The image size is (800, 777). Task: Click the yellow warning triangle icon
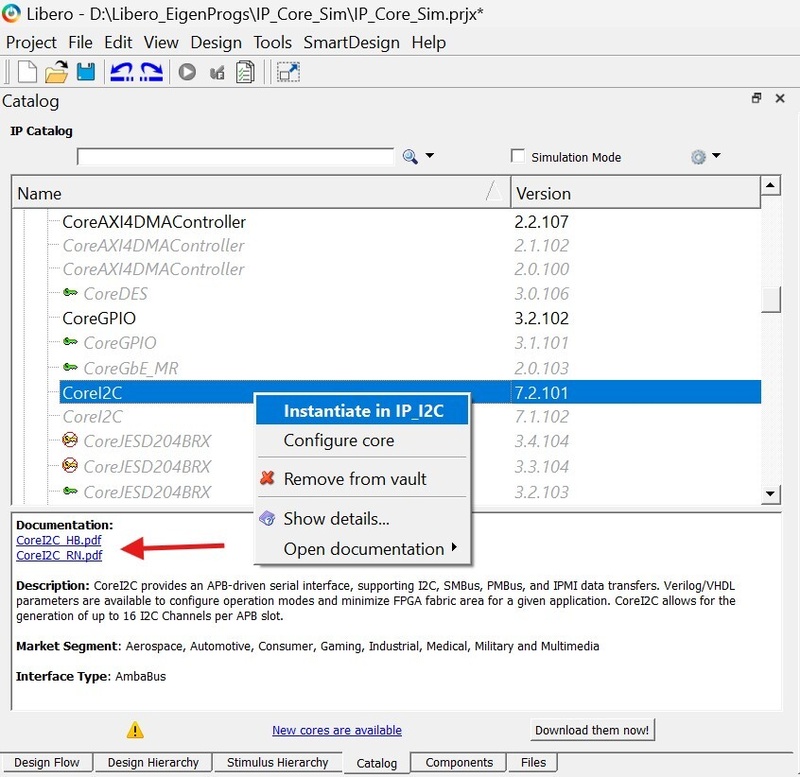(135, 730)
